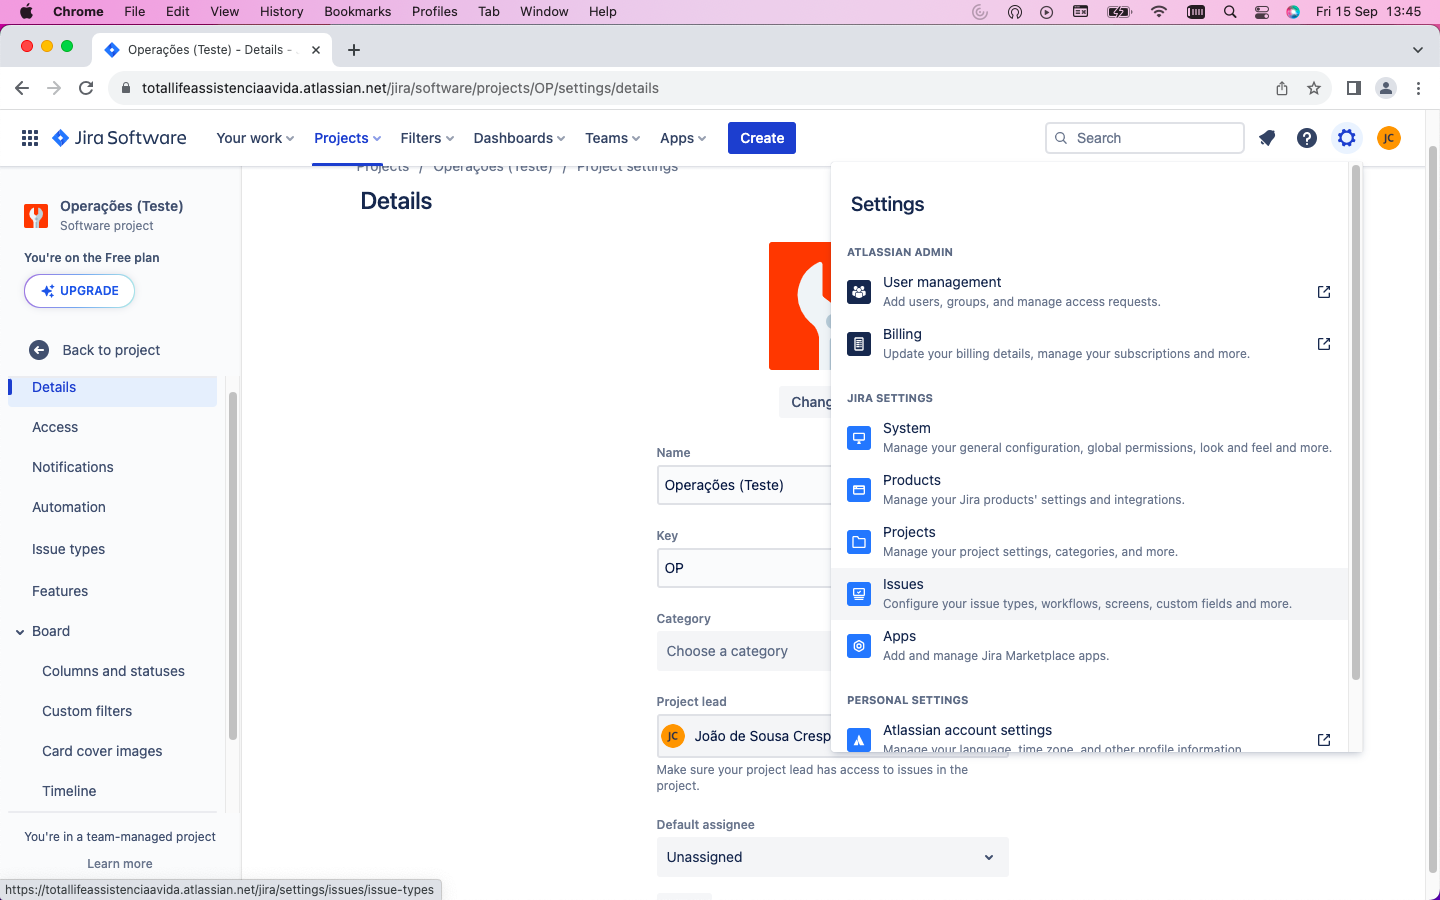Select the Issues configuration icon
1440x900 pixels.
pos(858,593)
